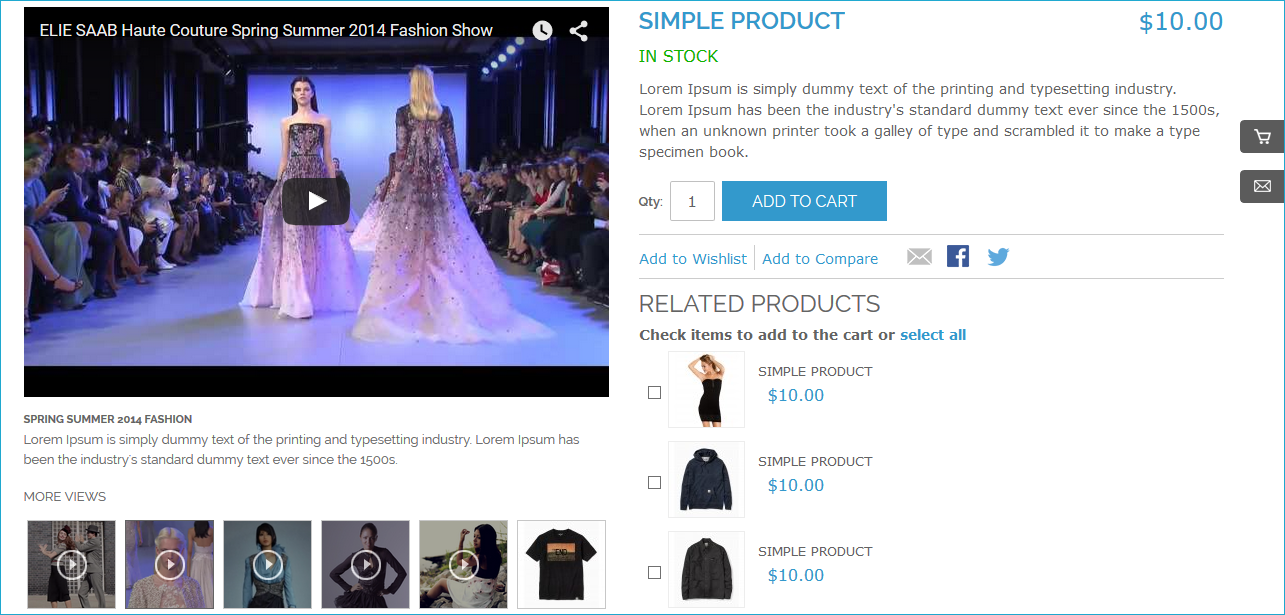Open the floating envelope icon on right edge
This screenshot has height=615, width=1285.
(1262, 186)
